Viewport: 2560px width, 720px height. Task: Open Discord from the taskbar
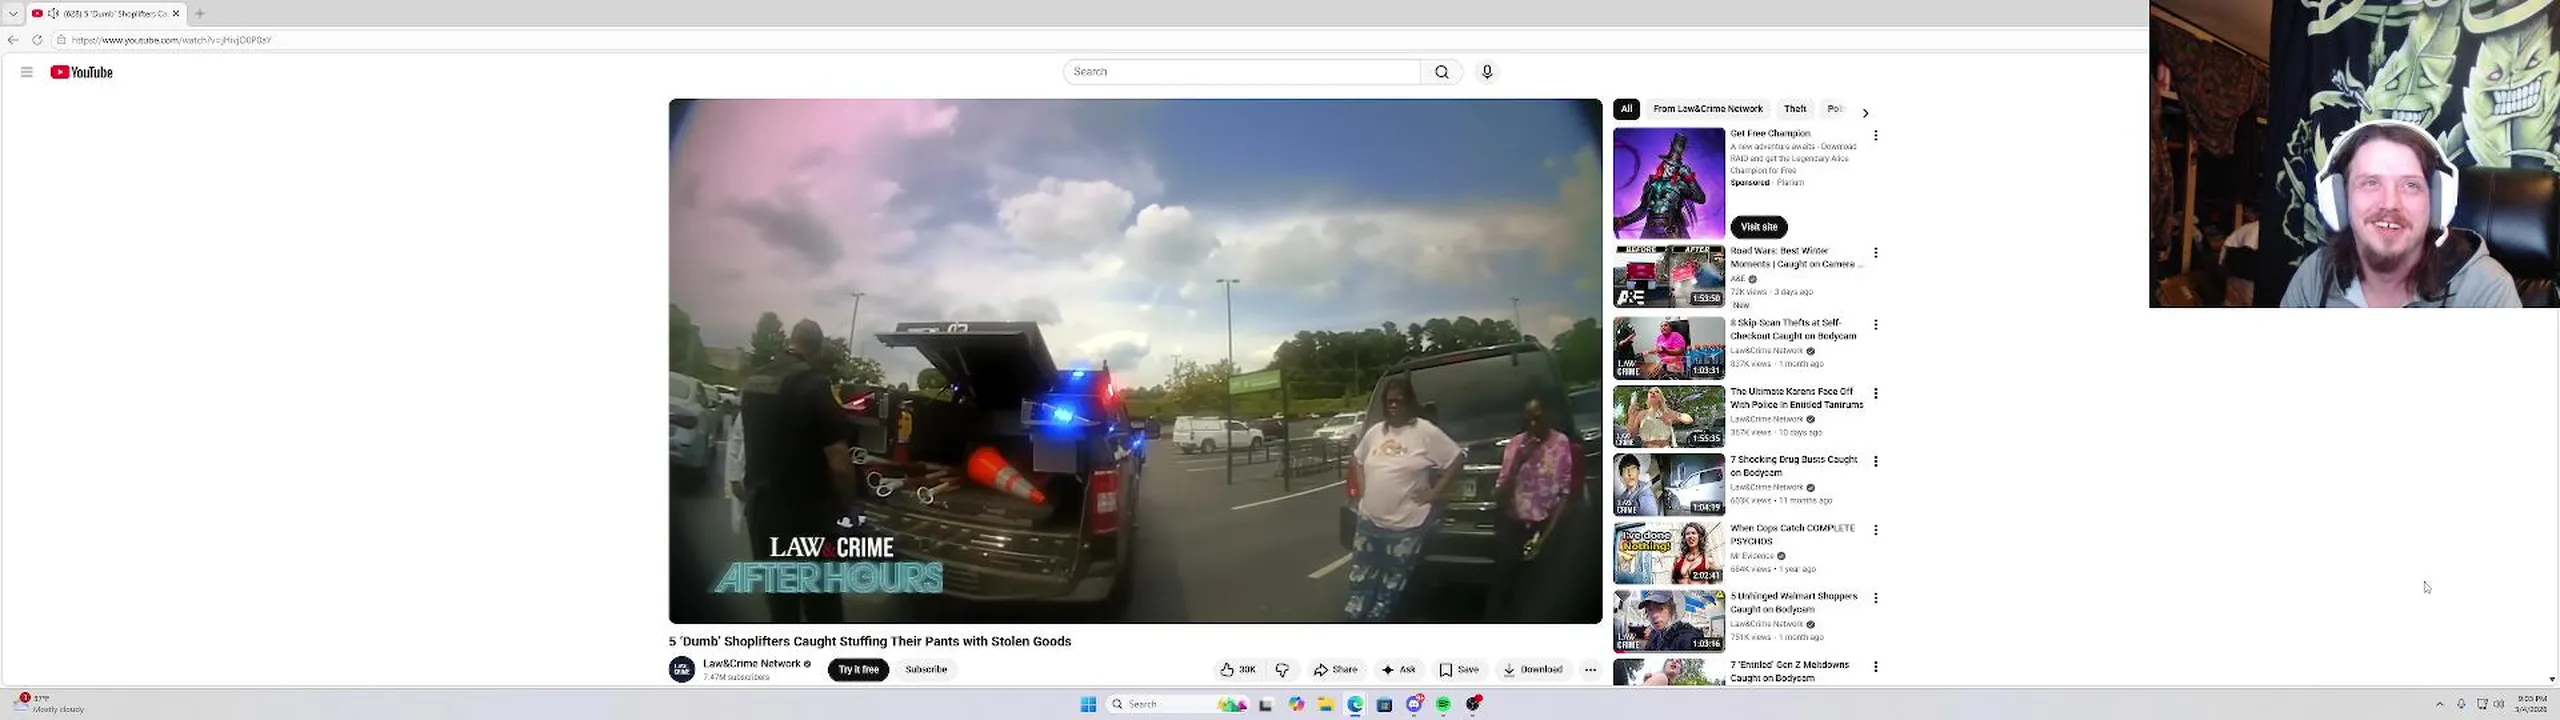coord(1414,704)
